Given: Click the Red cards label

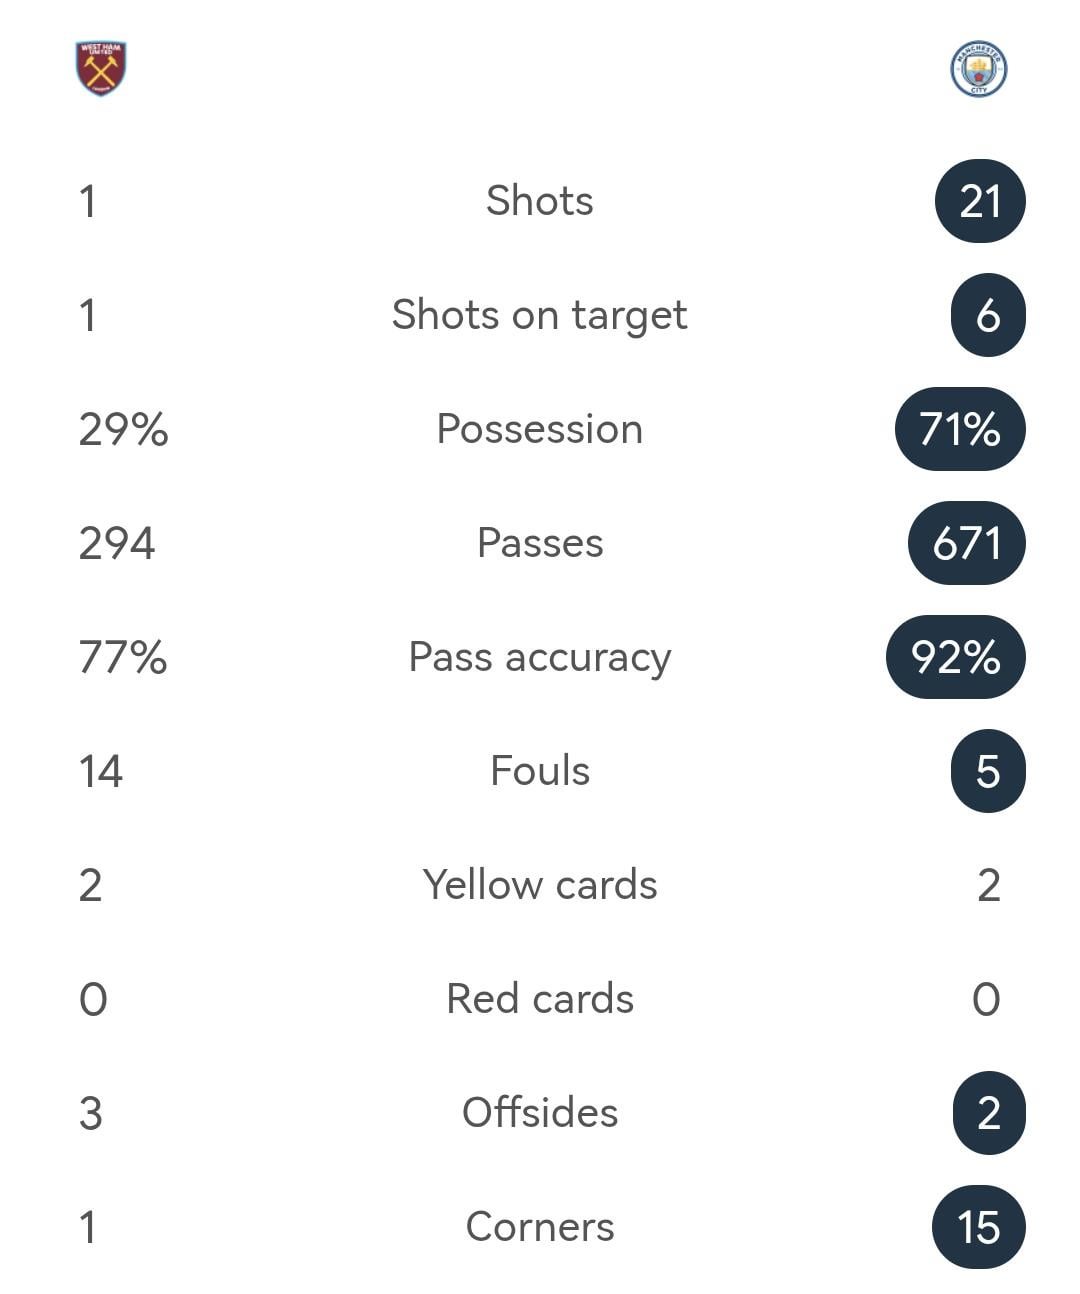Looking at the screenshot, I should pos(539,999).
